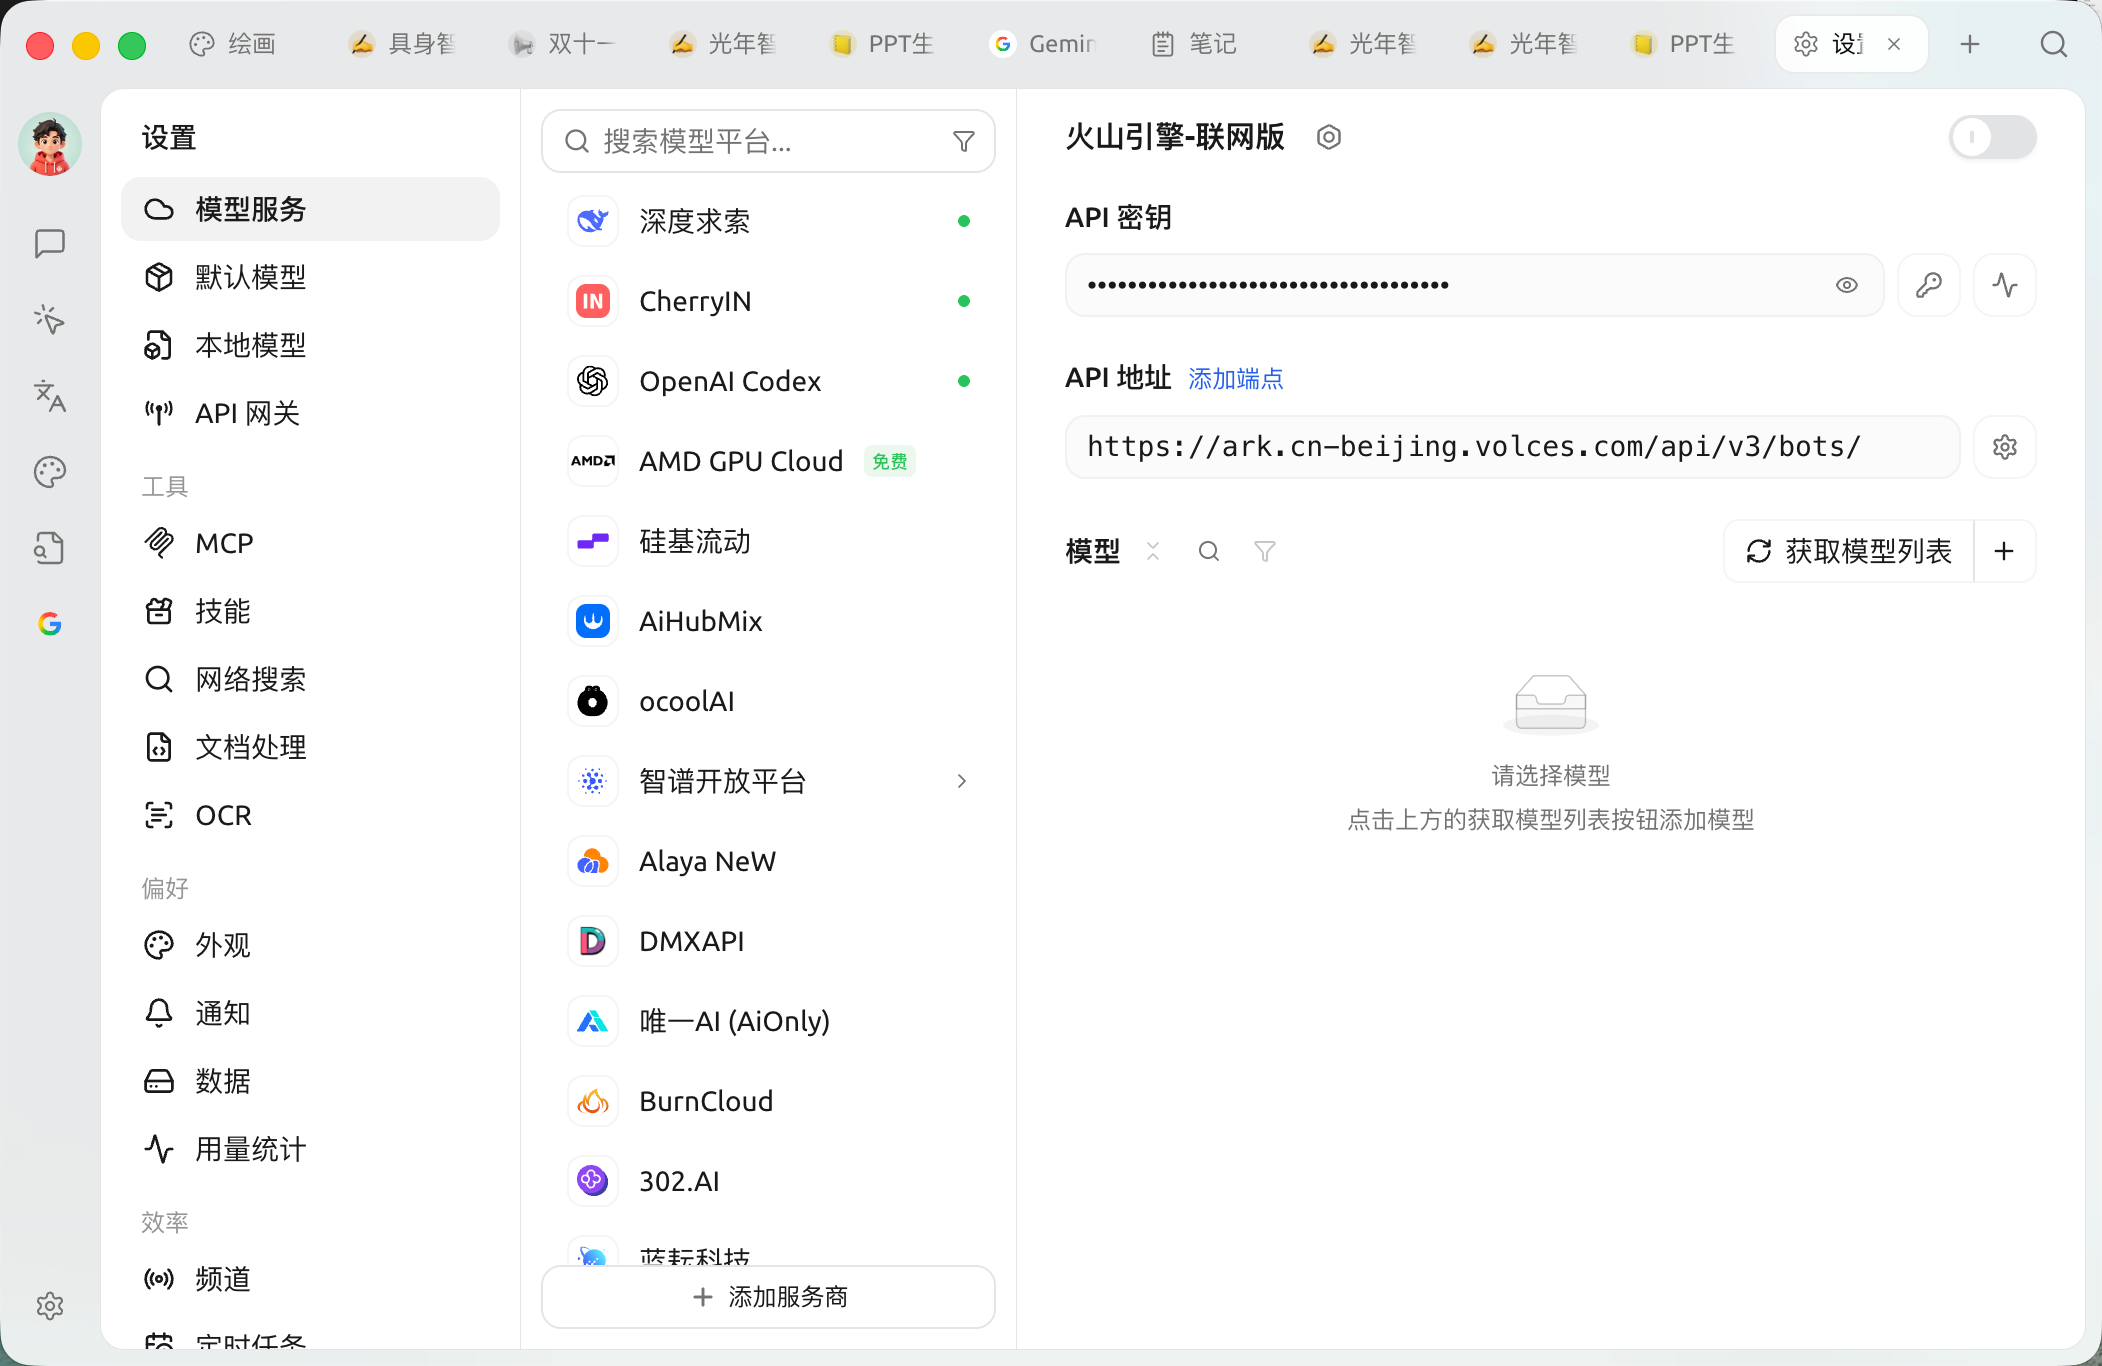Show the API key with eye icon
The height and width of the screenshot is (1366, 2102).
[x=1847, y=285]
